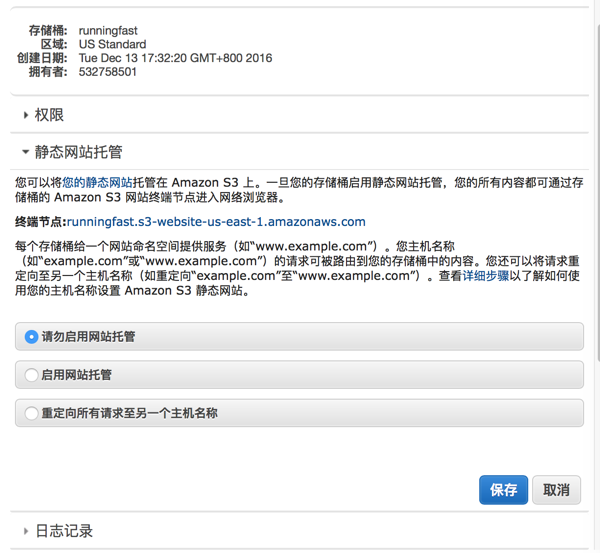Screen dimensions: 600x553
Task: Expand the 日志记录 section triangle
Action: point(26,531)
